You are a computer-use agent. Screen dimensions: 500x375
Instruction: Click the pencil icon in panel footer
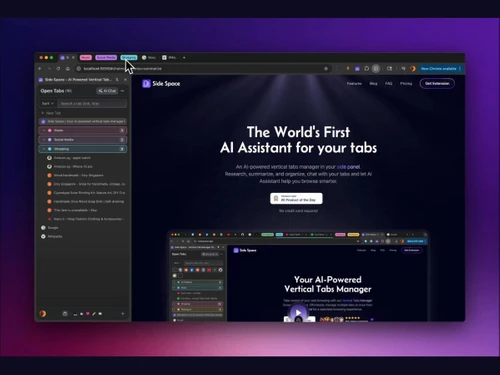coord(94,314)
